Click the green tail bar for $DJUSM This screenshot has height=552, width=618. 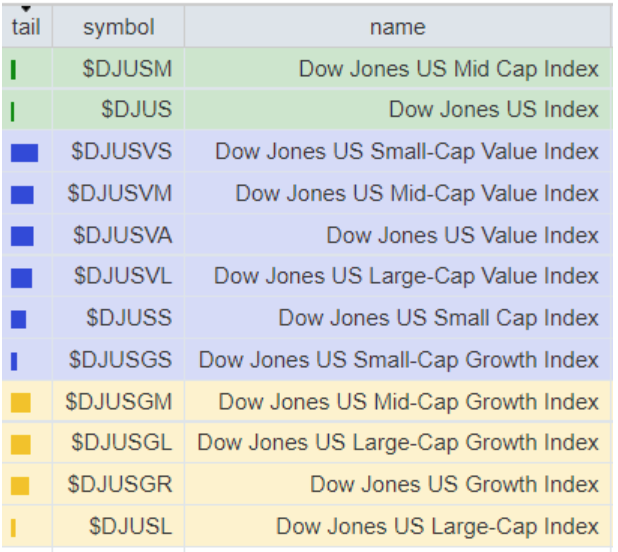pyautogui.click(x=13, y=69)
